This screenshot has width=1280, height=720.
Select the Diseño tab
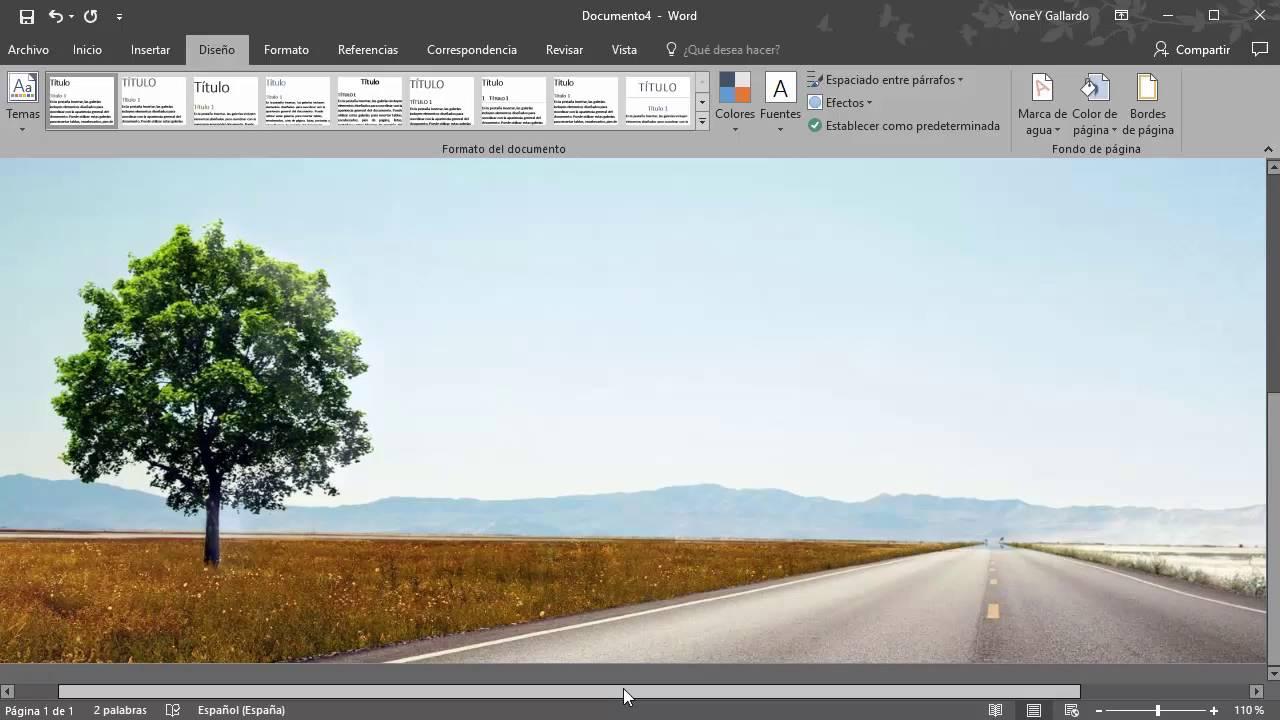click(216, 50)
